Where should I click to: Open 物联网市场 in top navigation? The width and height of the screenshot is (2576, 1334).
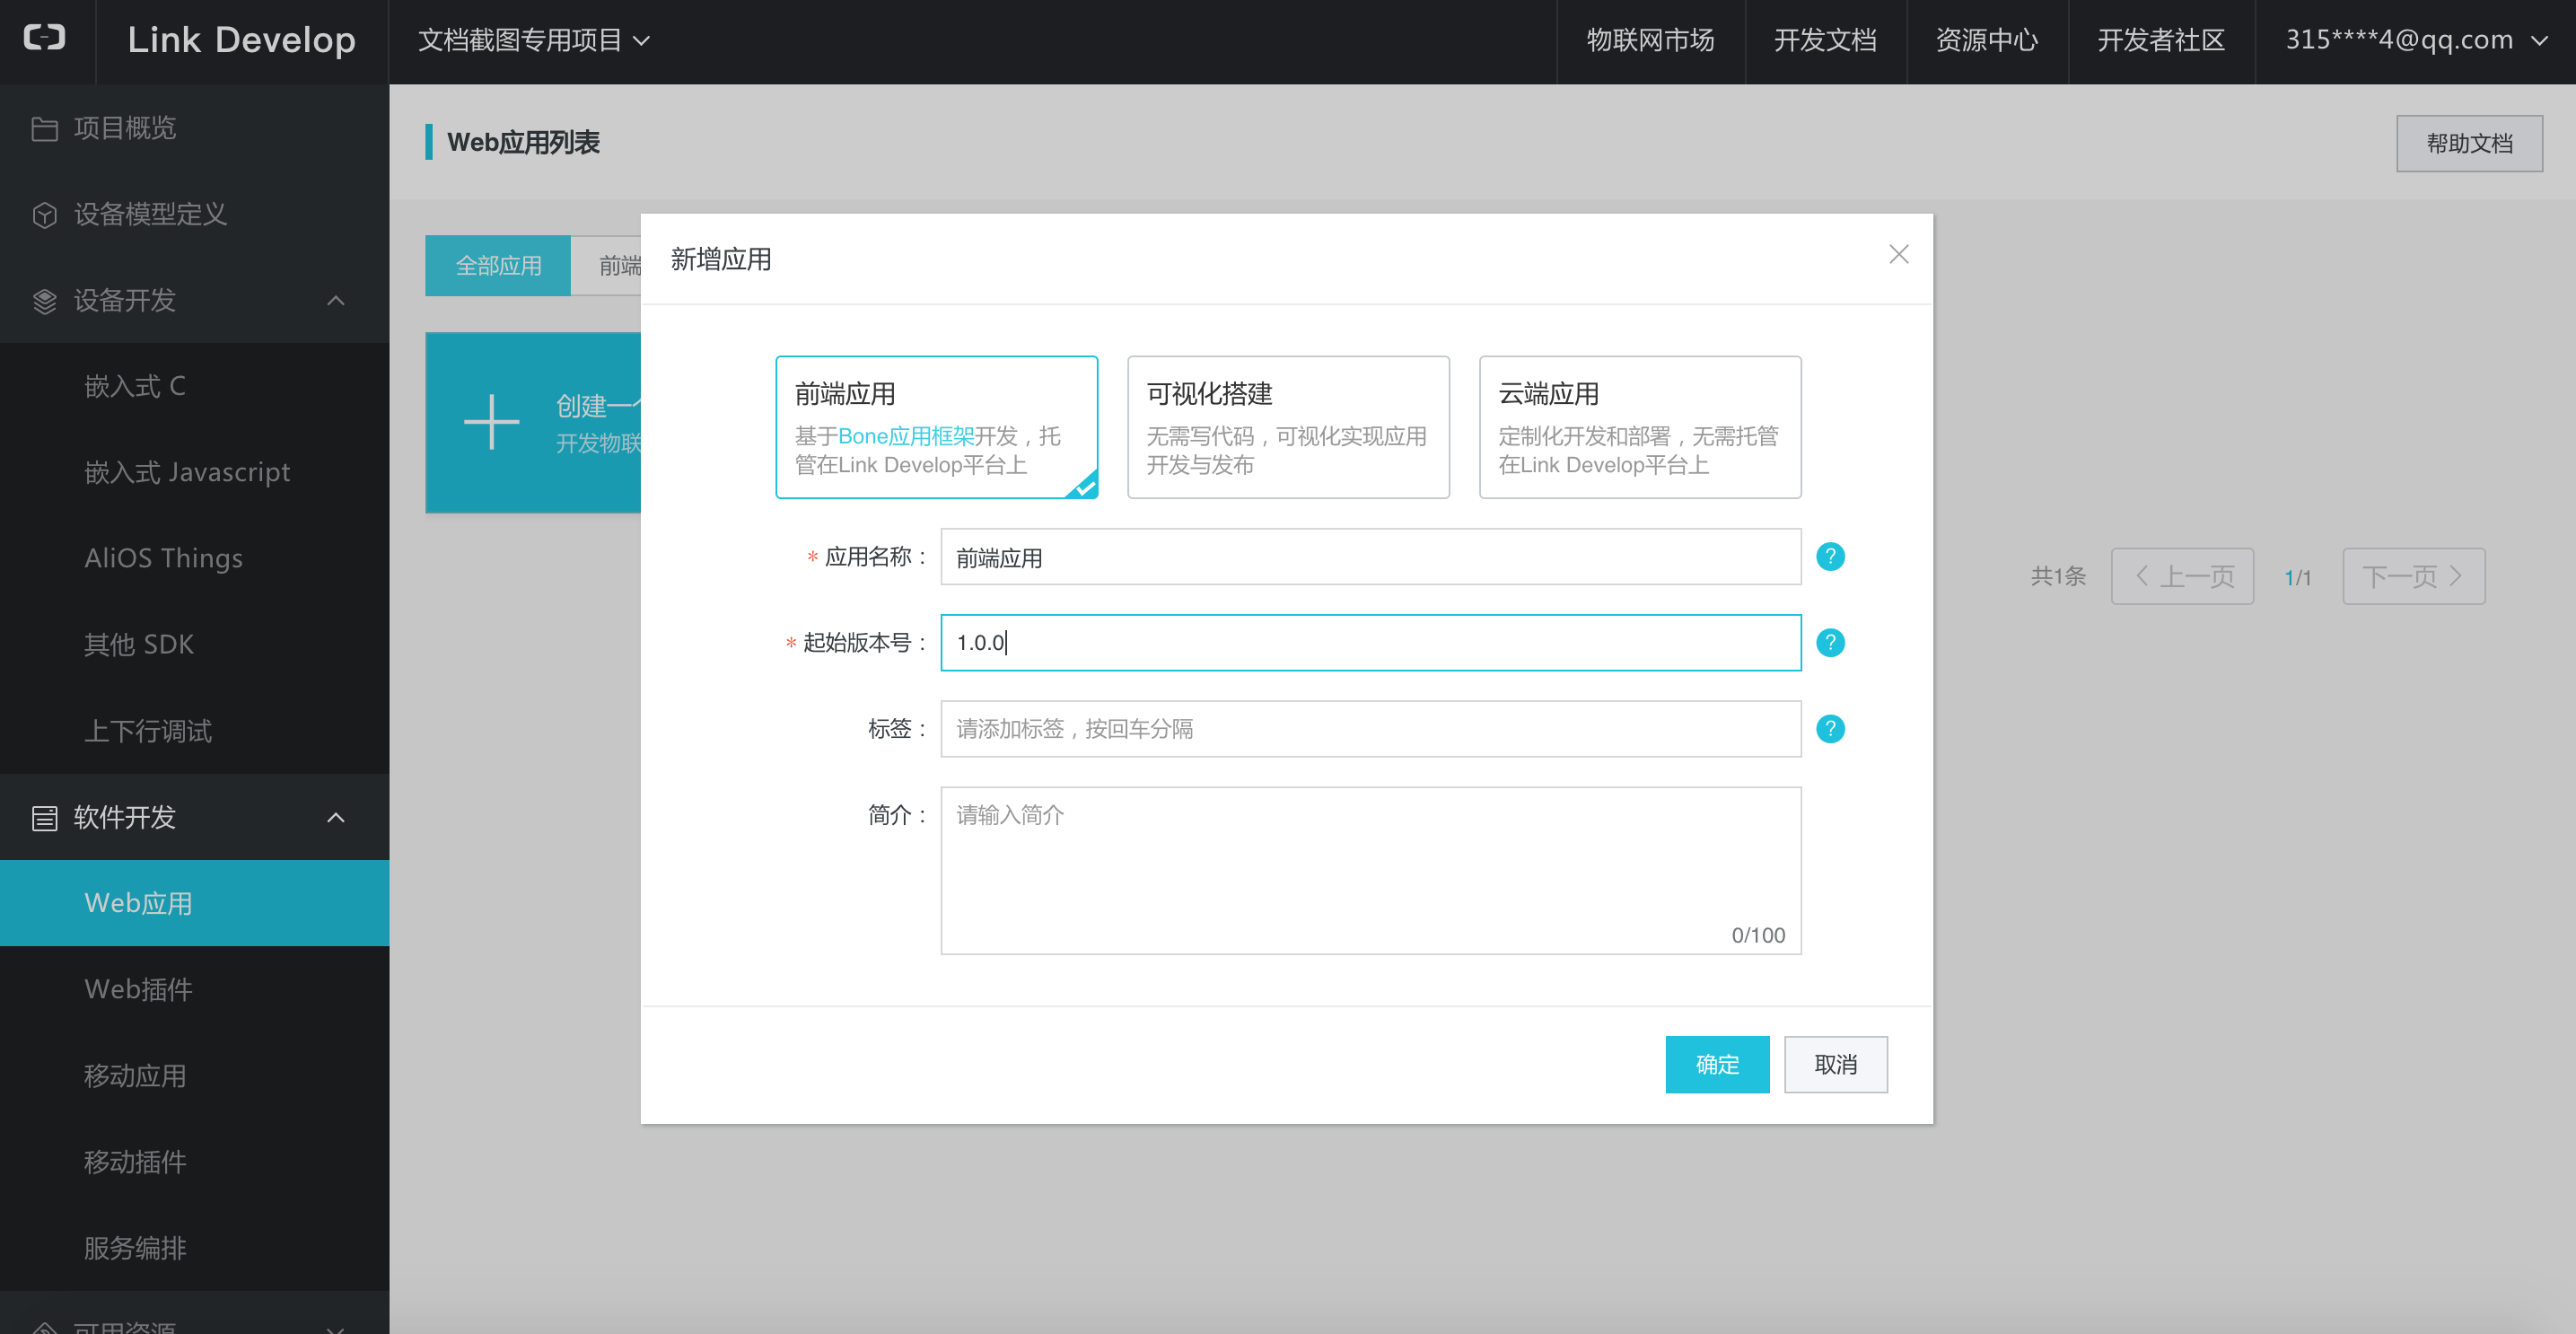pos(1650,40)
